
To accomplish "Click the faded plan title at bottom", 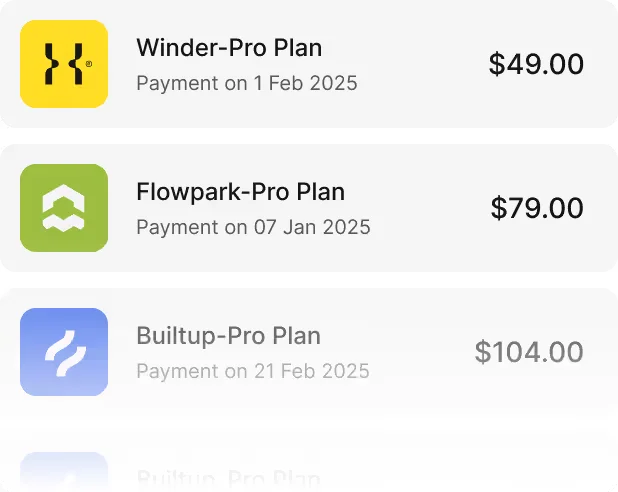I will [x=228, y=479].
